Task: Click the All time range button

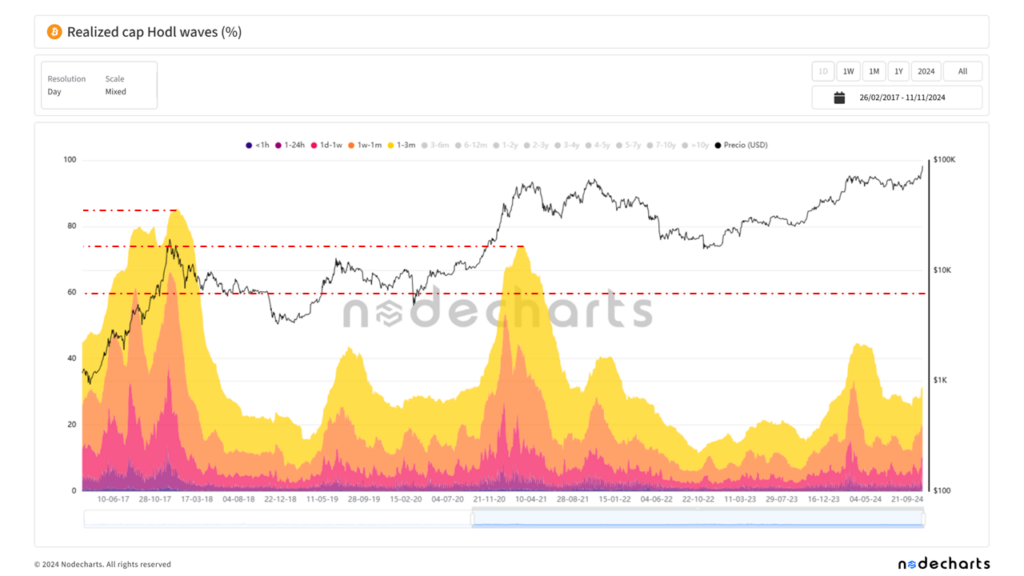Action: pos(962,71)
